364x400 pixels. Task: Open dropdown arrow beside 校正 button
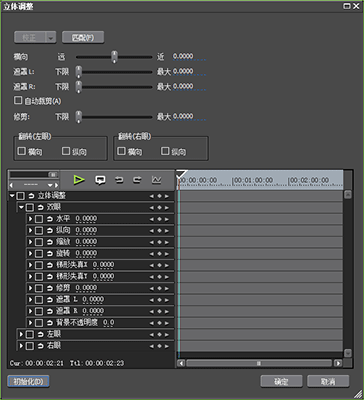51,38
